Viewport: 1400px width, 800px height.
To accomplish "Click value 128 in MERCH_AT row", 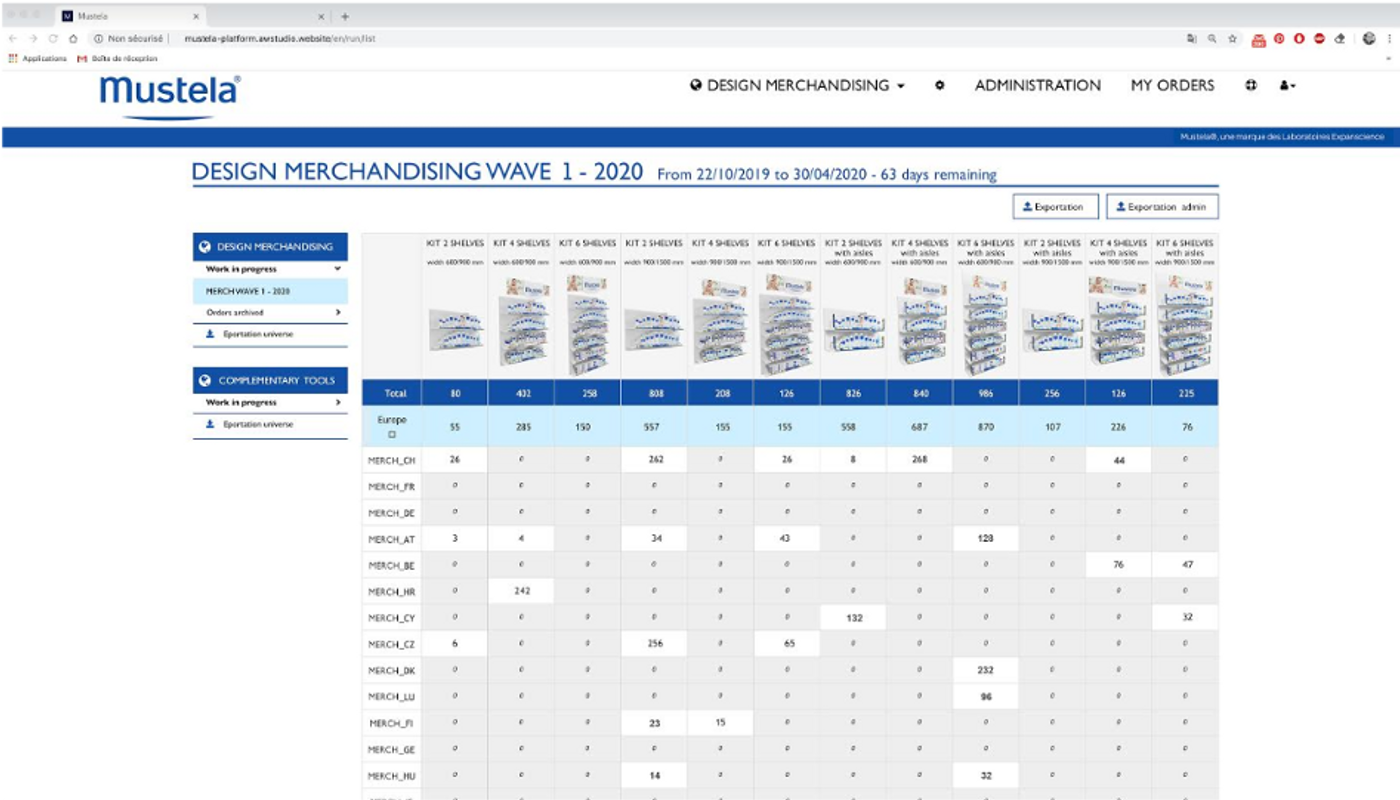I will coord(986,539).
